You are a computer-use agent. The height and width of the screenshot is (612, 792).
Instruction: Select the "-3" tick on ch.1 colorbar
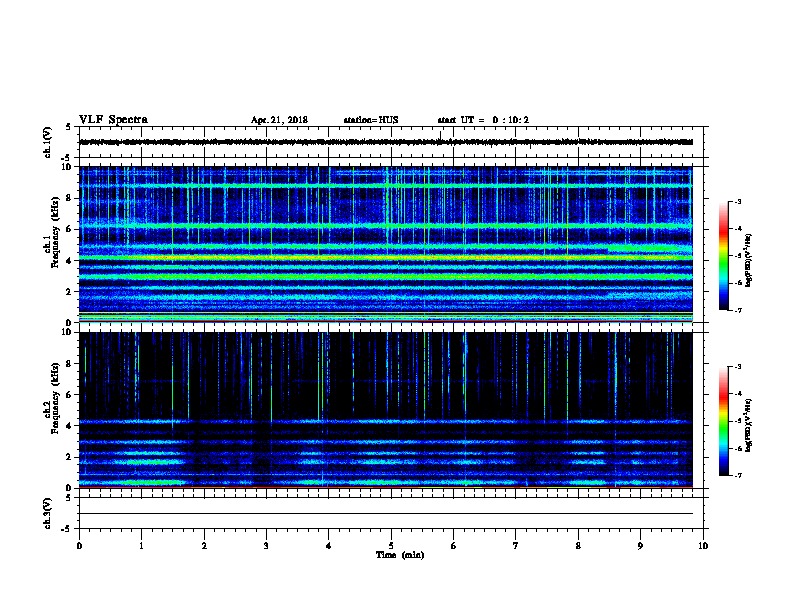[738, 201]
